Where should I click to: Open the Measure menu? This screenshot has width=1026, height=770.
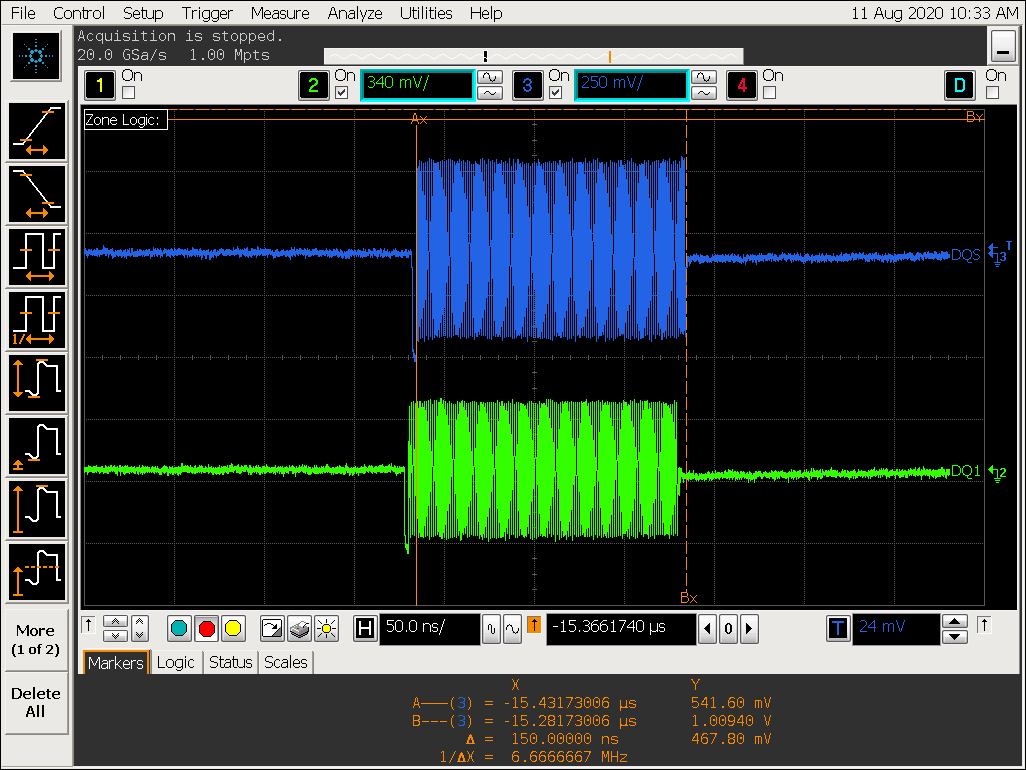[280, 13]
